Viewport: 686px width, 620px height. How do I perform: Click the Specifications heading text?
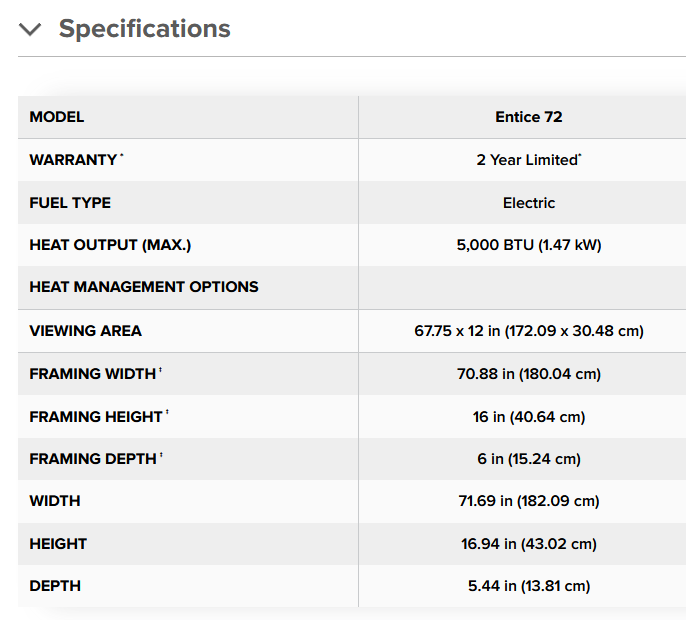point(144,29)
